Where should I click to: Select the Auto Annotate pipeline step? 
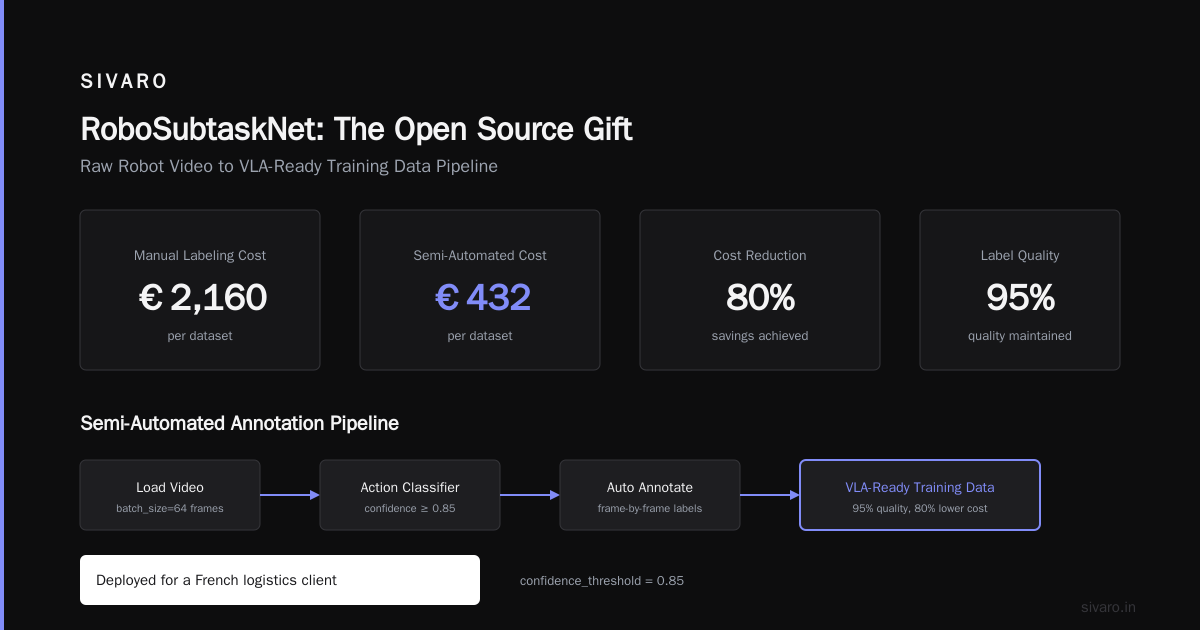650,495
